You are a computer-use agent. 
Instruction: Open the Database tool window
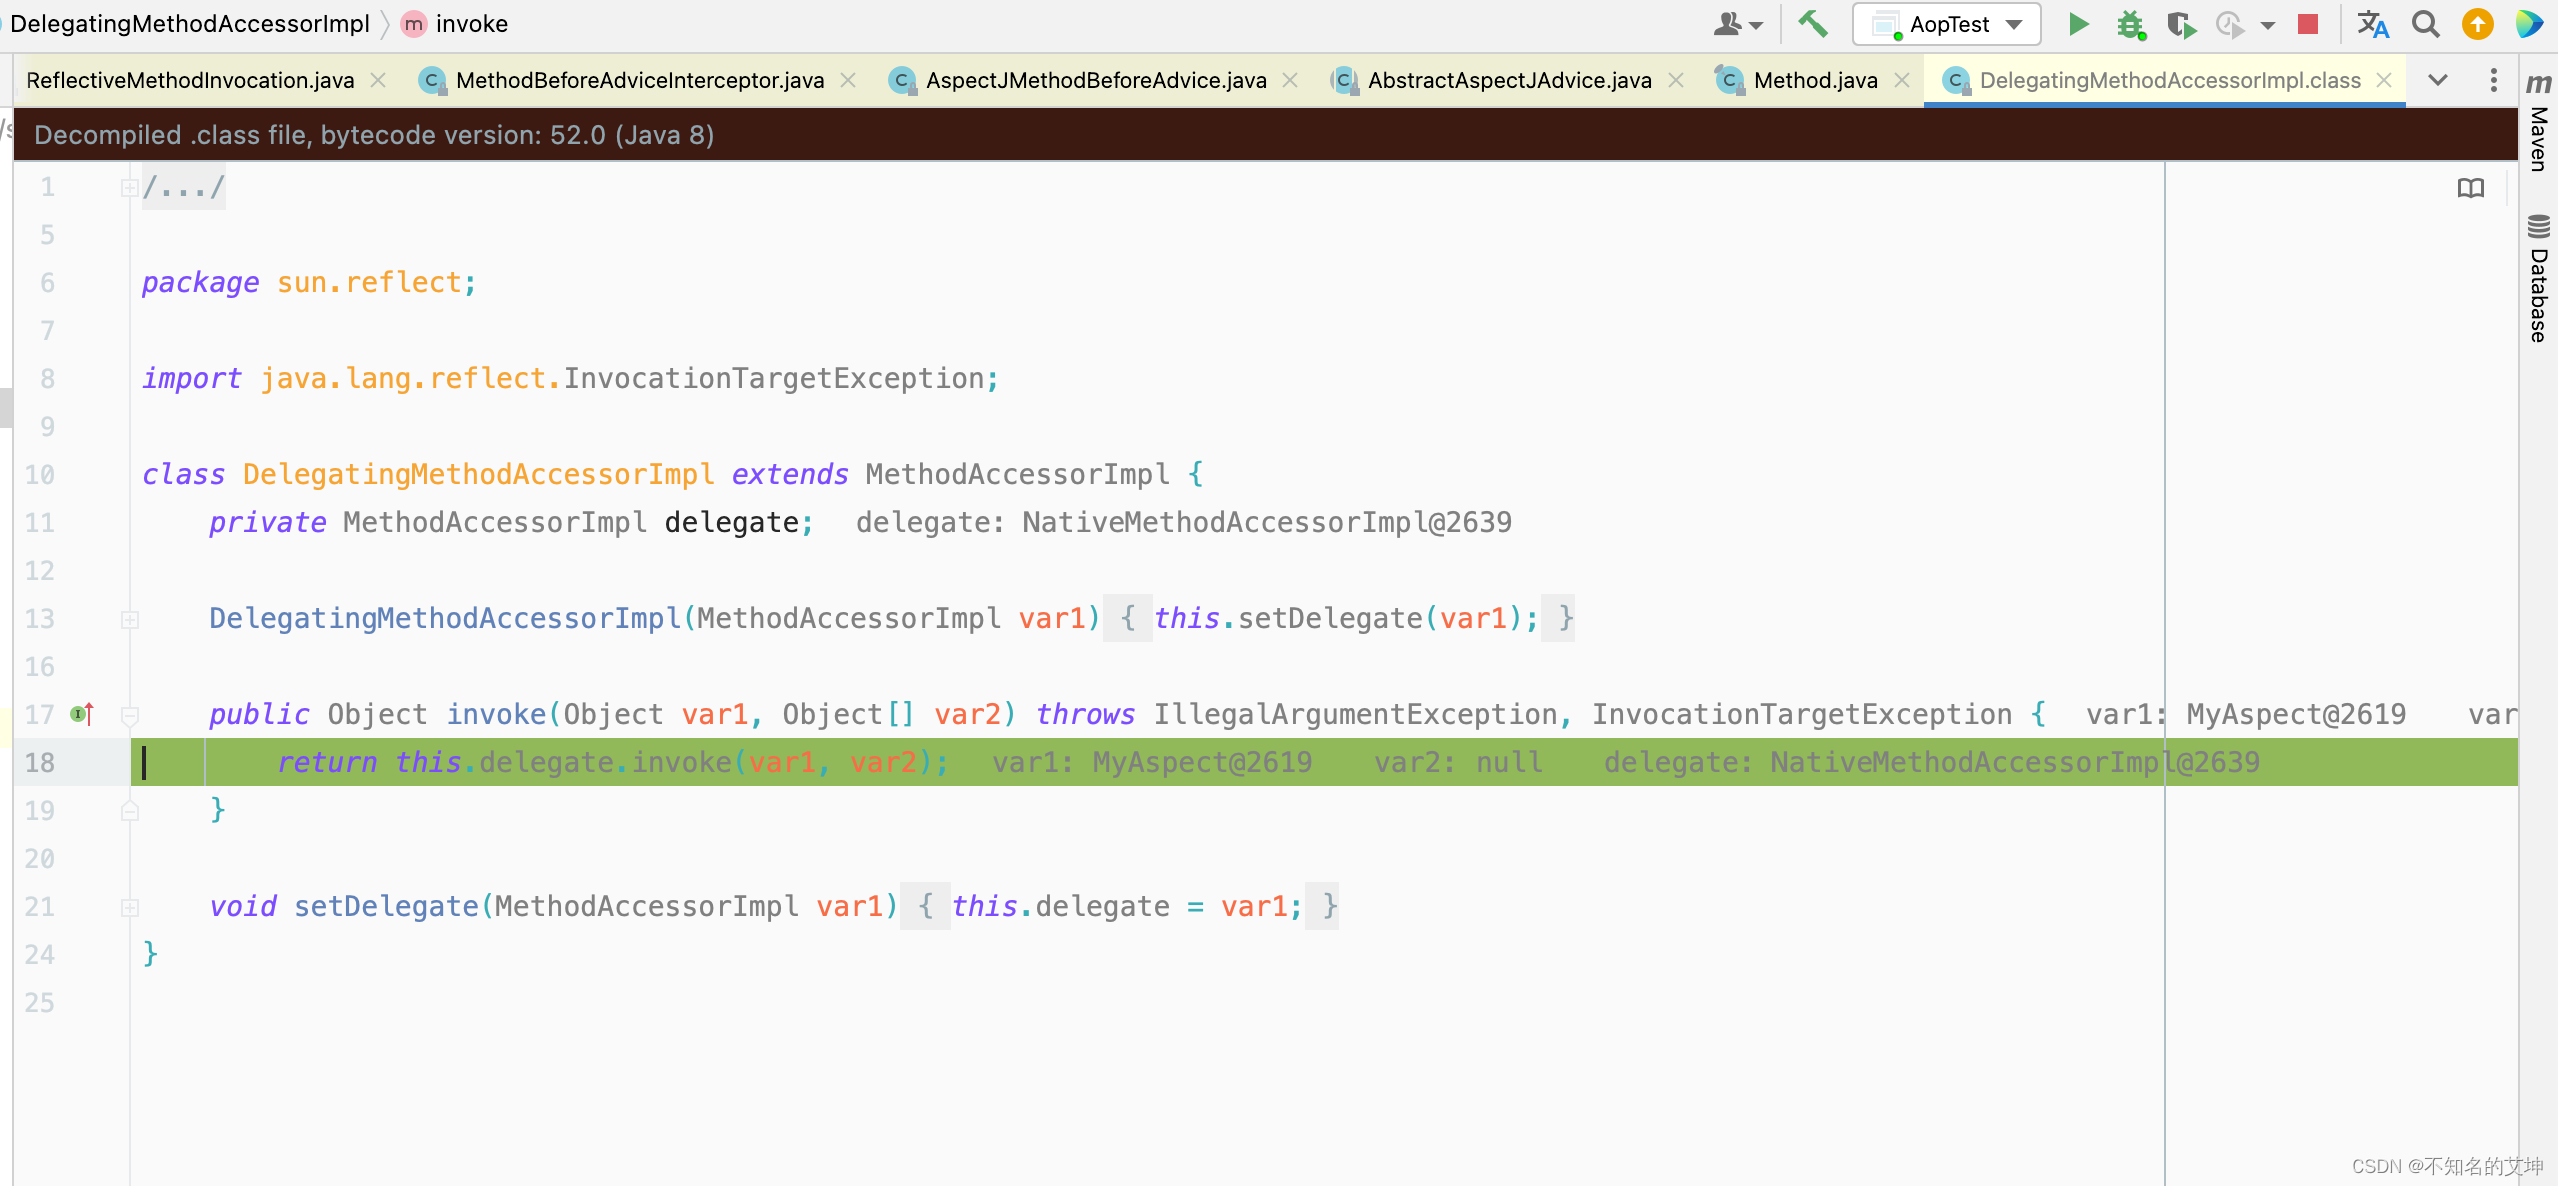(x=2538, y=278)
